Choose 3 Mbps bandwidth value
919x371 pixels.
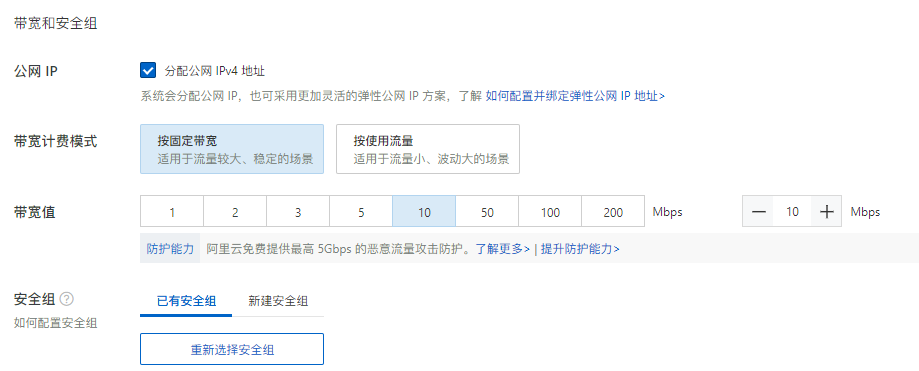298,212
